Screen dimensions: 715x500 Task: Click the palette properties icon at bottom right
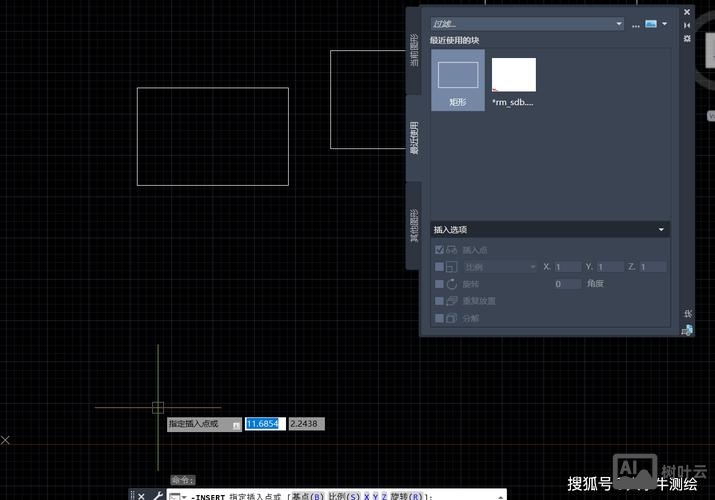[687, 328]
